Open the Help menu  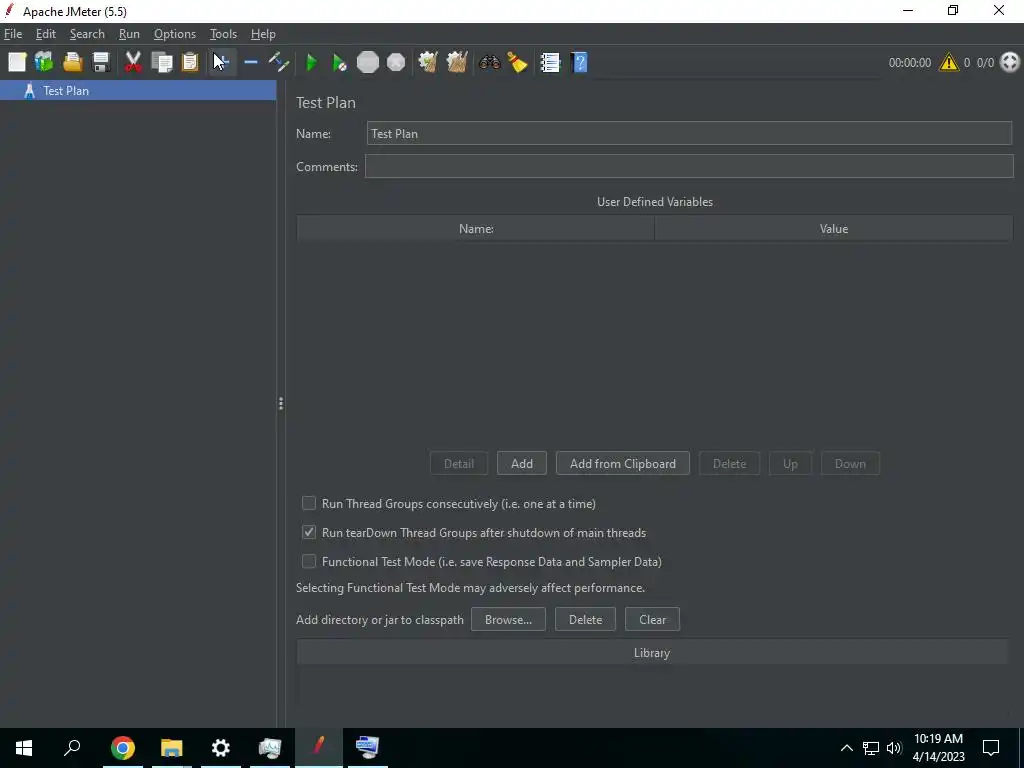point(263,34)
